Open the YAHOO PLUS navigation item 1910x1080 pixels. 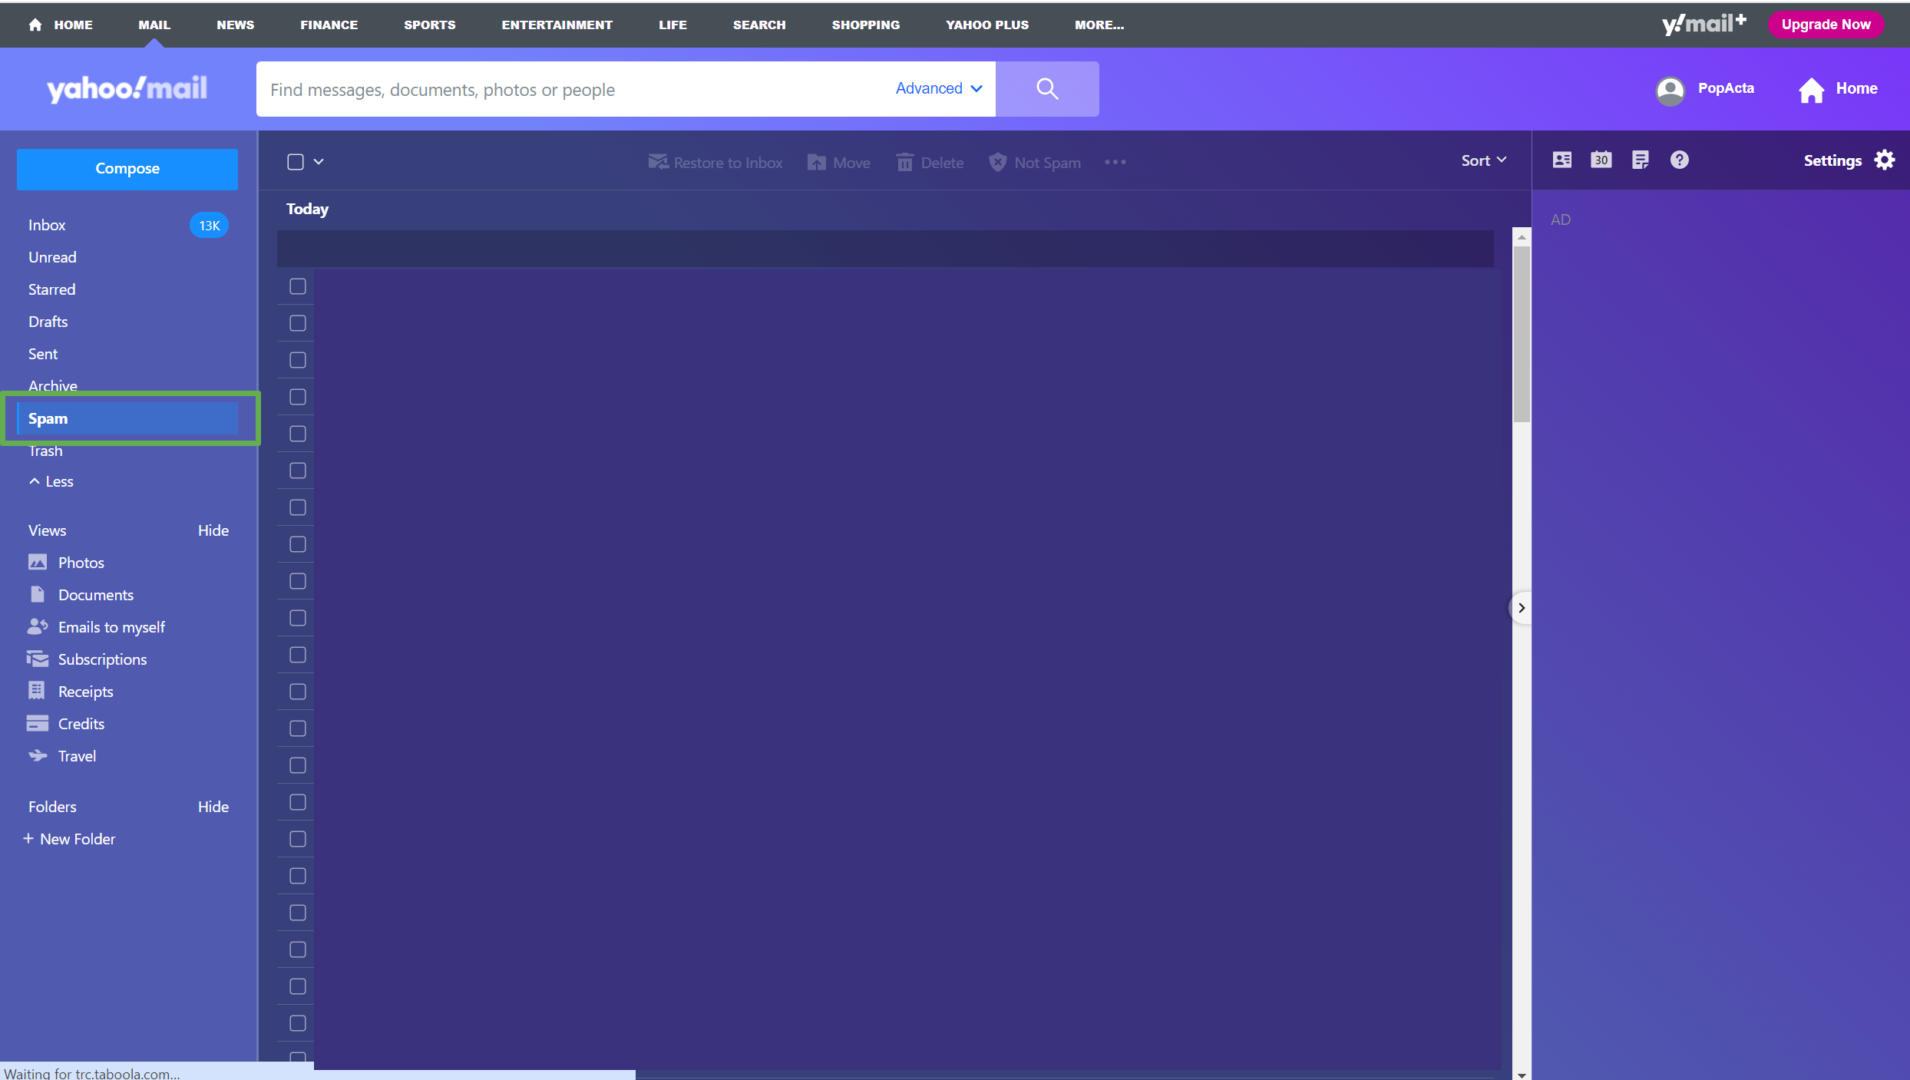987,25
